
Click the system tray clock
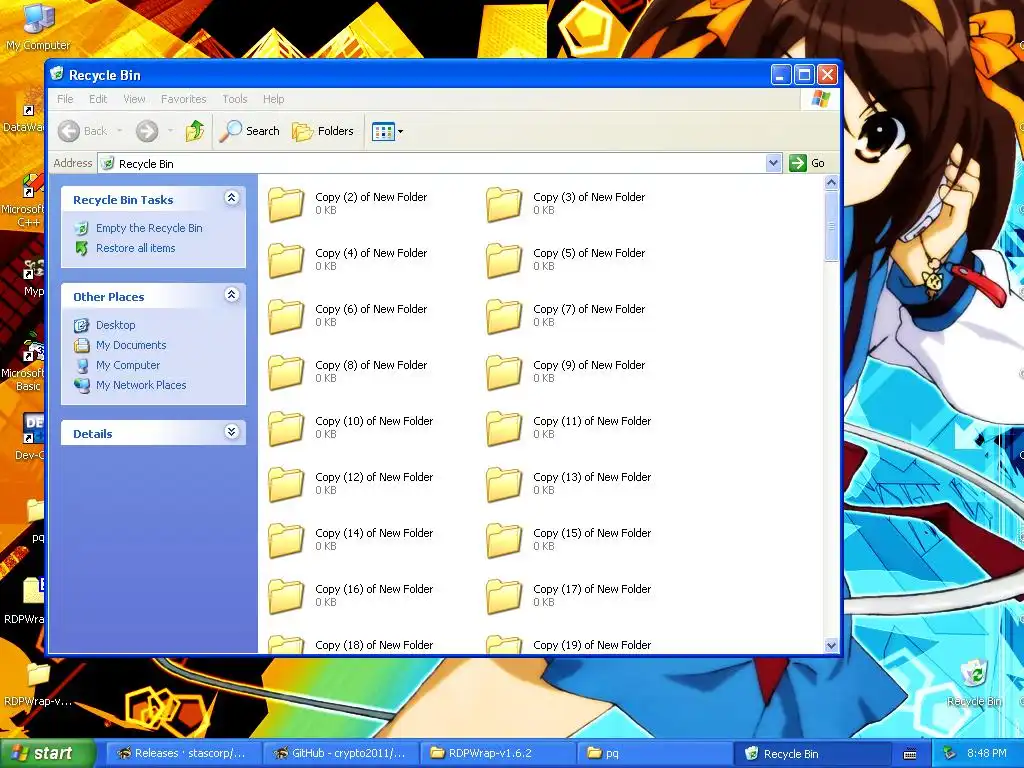987,754
